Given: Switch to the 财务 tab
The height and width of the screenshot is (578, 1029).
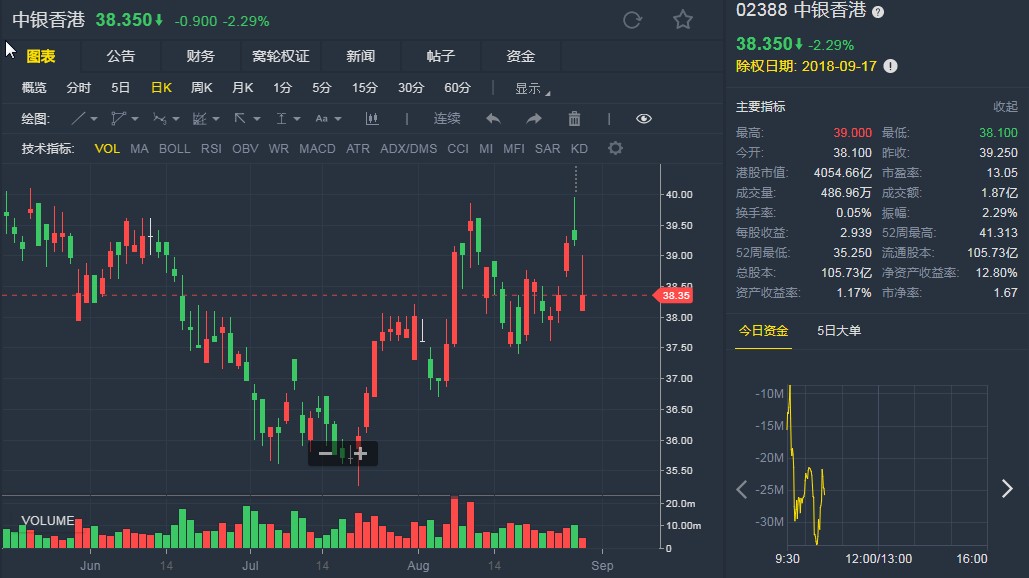Looking at the screenshot, I should pos(200,56).
